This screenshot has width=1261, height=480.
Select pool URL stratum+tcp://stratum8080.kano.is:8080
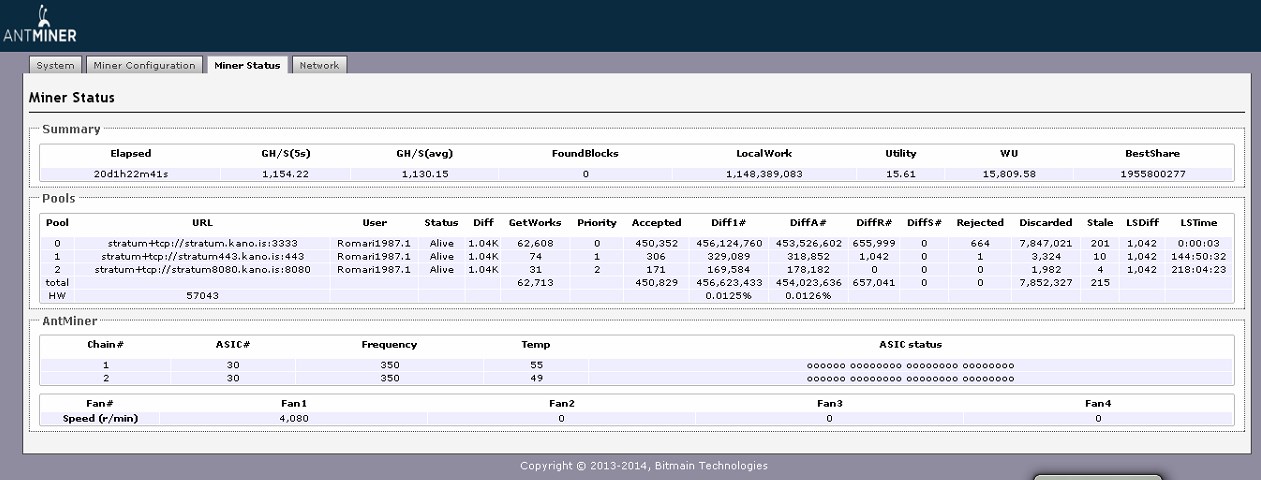coord(202,270)
